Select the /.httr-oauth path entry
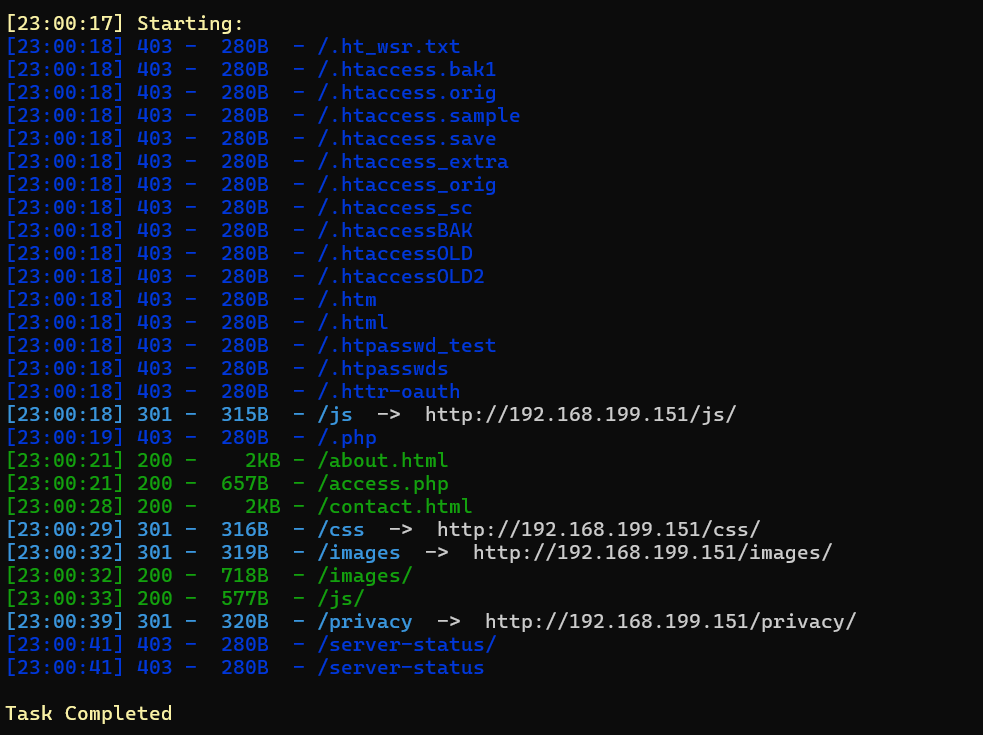Viewport: 983px width, 735px height. coord(388,392)
